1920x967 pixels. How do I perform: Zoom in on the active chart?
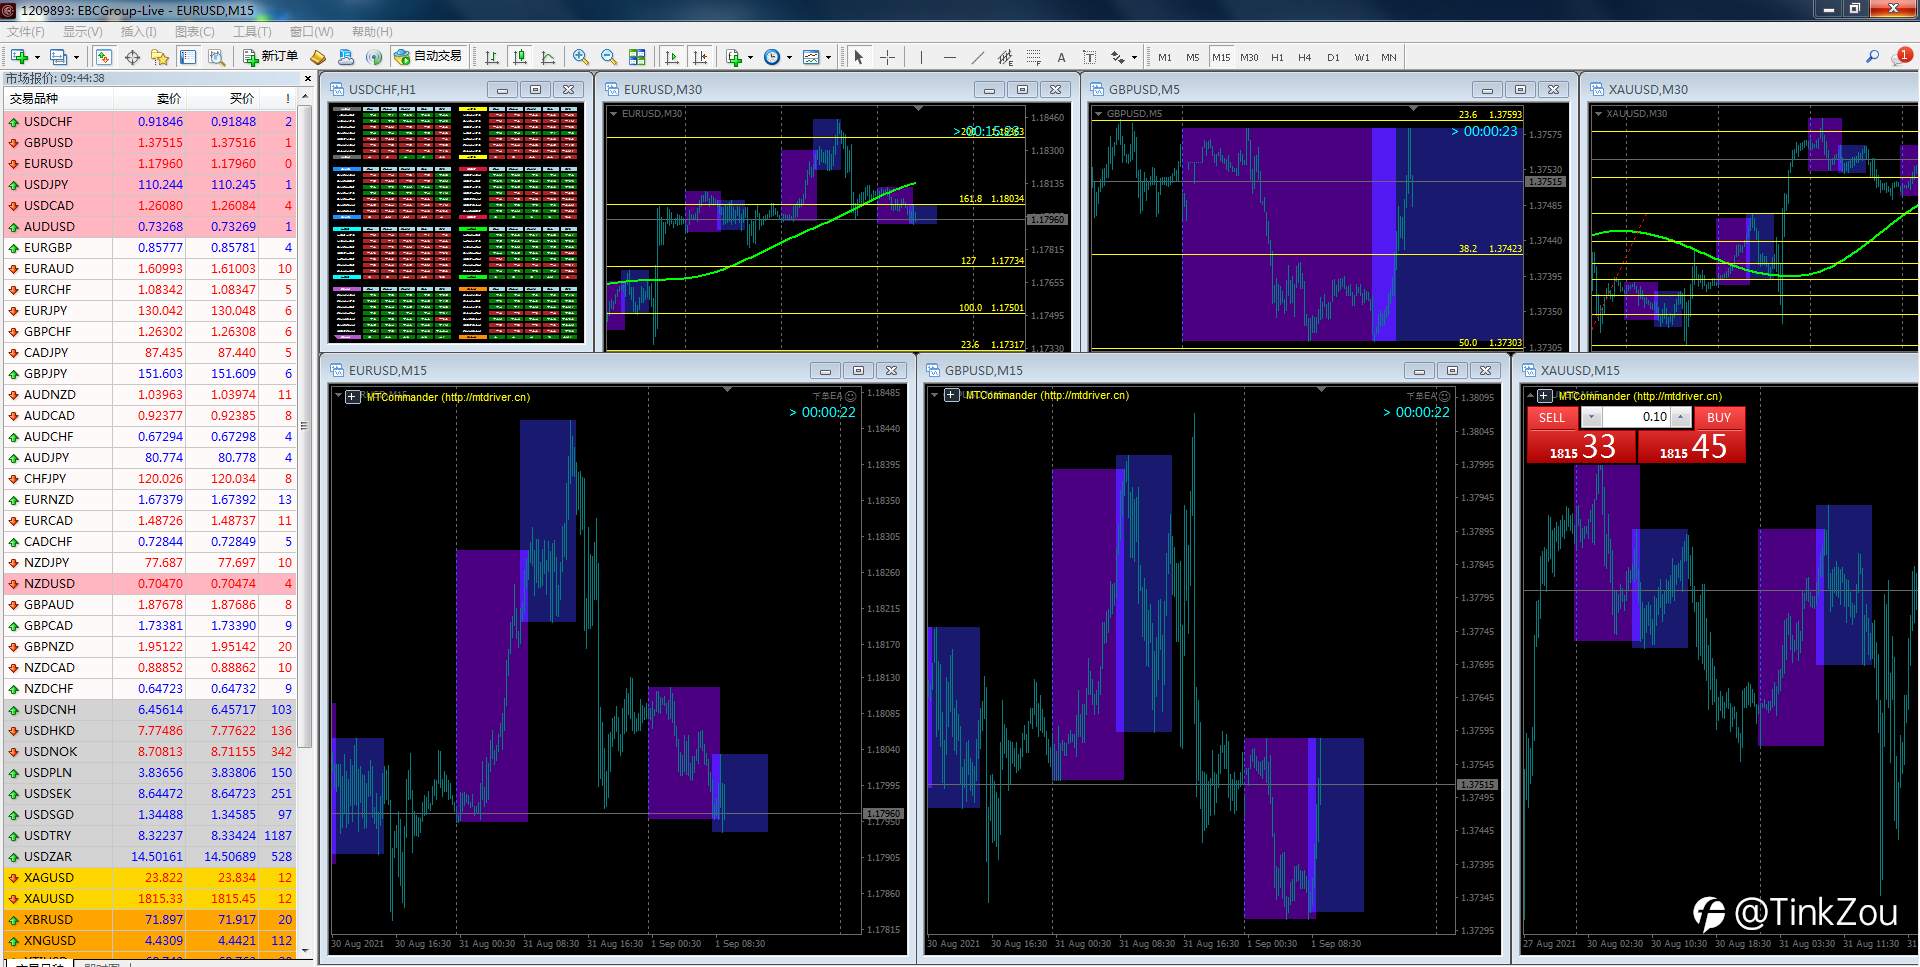(580, 57)
